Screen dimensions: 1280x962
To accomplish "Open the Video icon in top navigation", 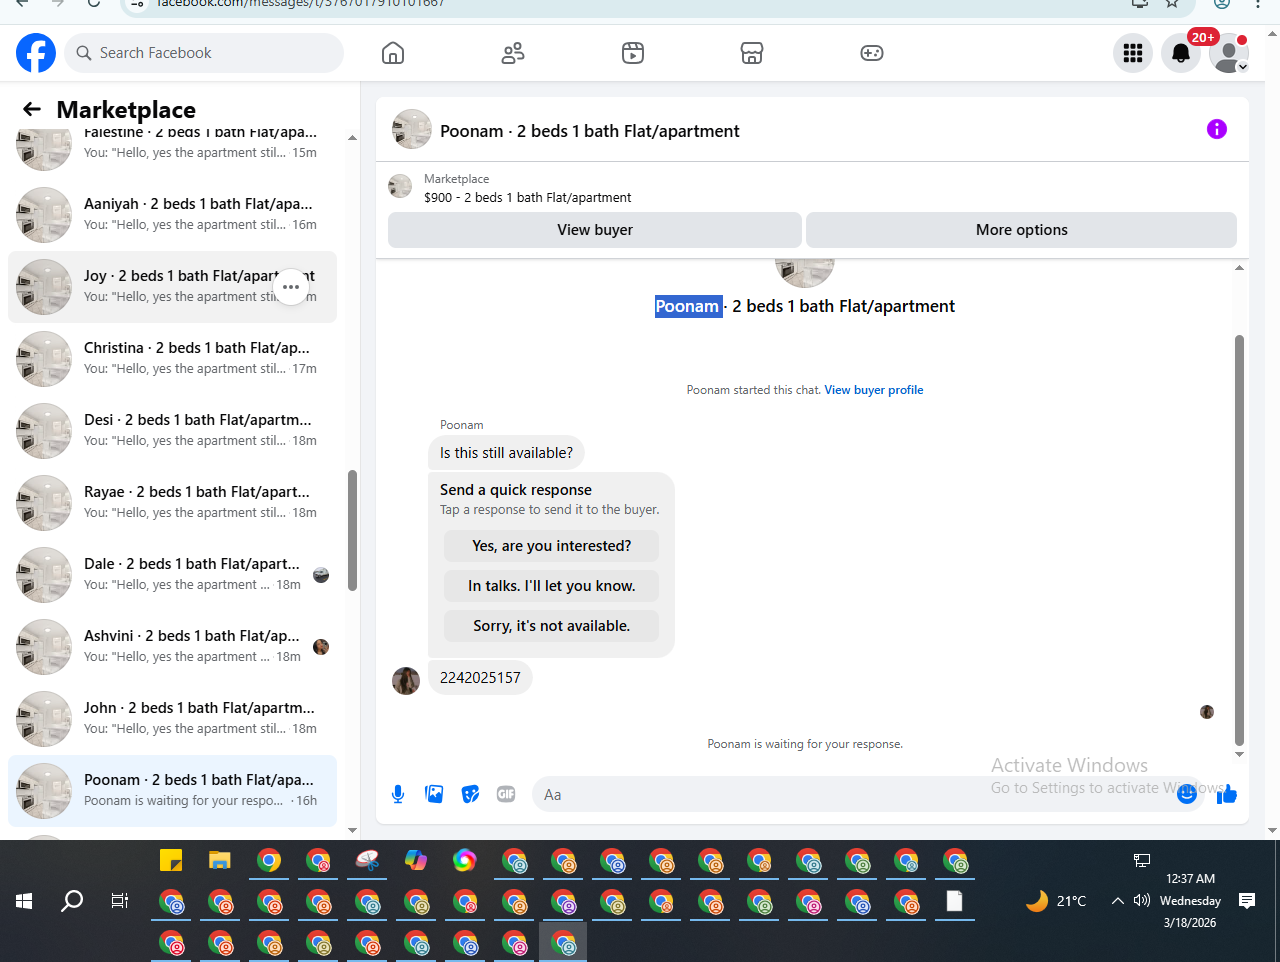I will tap(633, 53).
